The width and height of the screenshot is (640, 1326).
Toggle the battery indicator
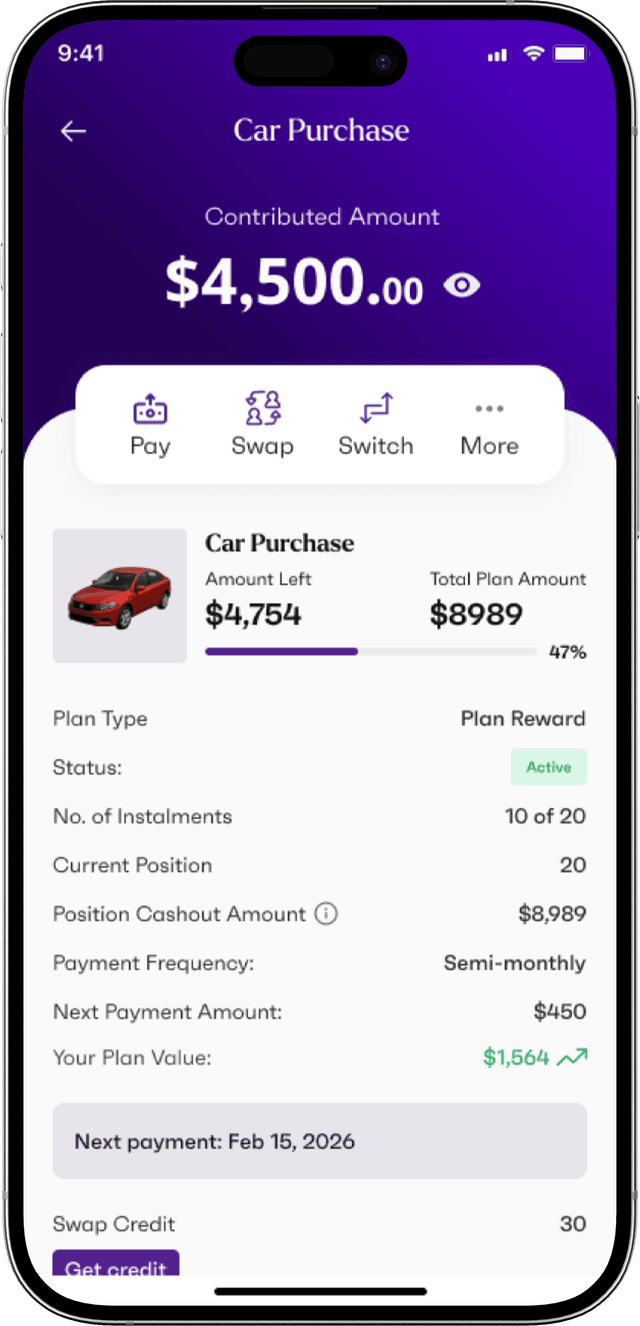pyautogui.click(x=568, y=54)
